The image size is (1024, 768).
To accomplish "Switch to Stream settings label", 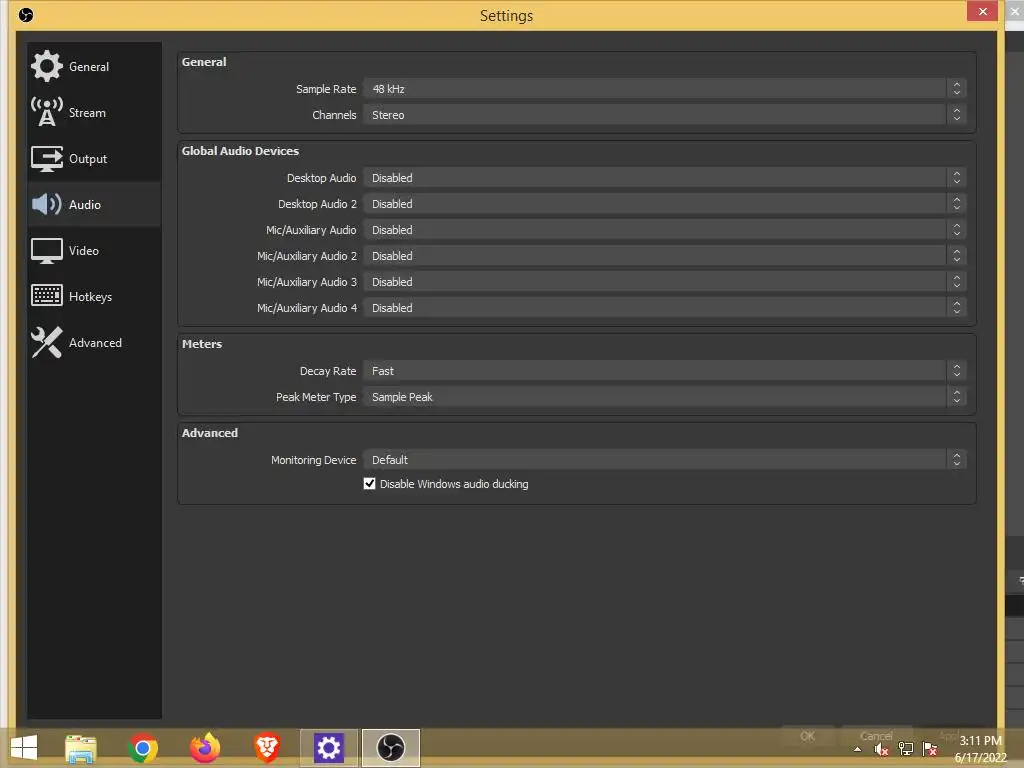I will [x=87, y=112].
